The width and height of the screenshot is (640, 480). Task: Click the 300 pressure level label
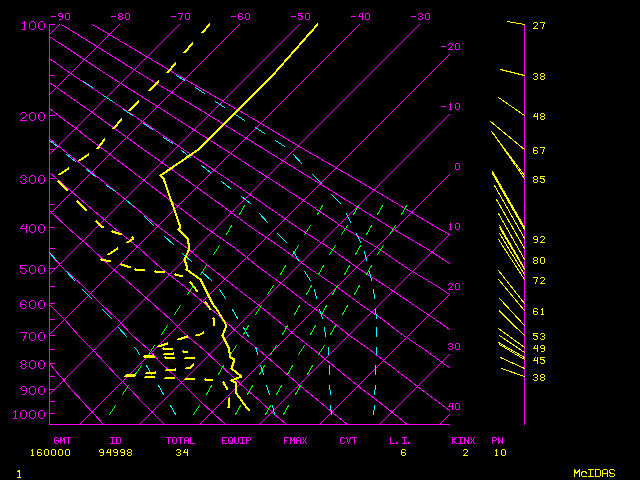coord(34,180)
